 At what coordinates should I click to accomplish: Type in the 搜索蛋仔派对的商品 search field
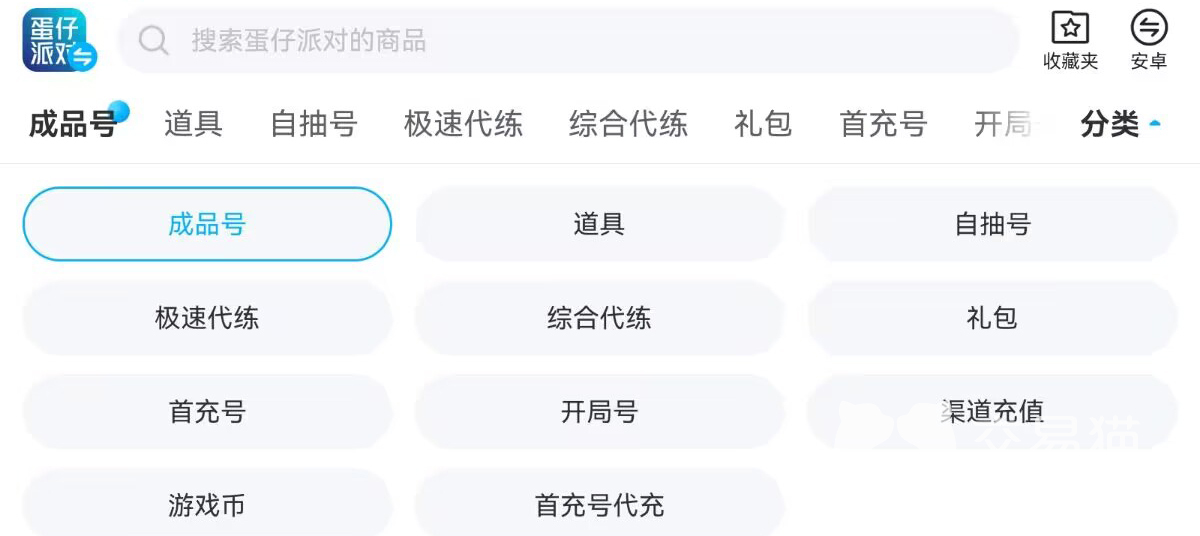pyautogui.click(x=580, y=41)
